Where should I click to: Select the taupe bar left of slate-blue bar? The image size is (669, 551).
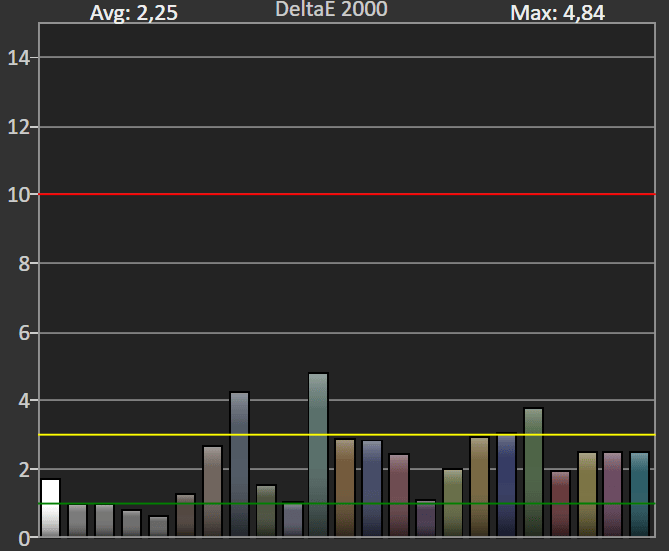click(x=212, y=491)
